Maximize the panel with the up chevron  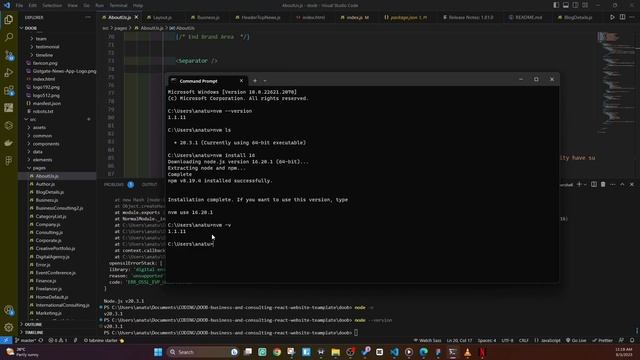tap(622, 184)
